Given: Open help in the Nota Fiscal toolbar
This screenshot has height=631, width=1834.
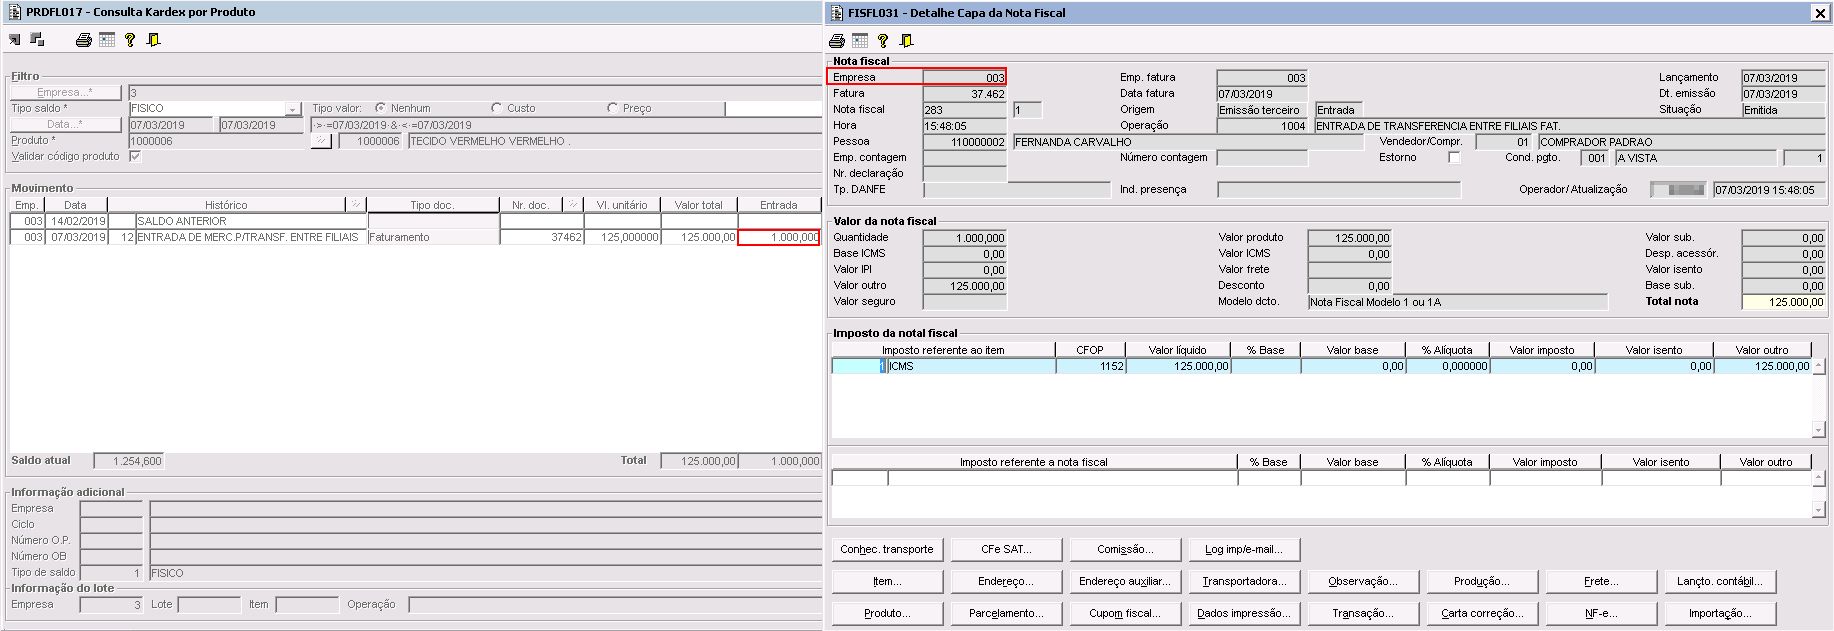Looking at the screenshot, I should (x=883, y=41).
